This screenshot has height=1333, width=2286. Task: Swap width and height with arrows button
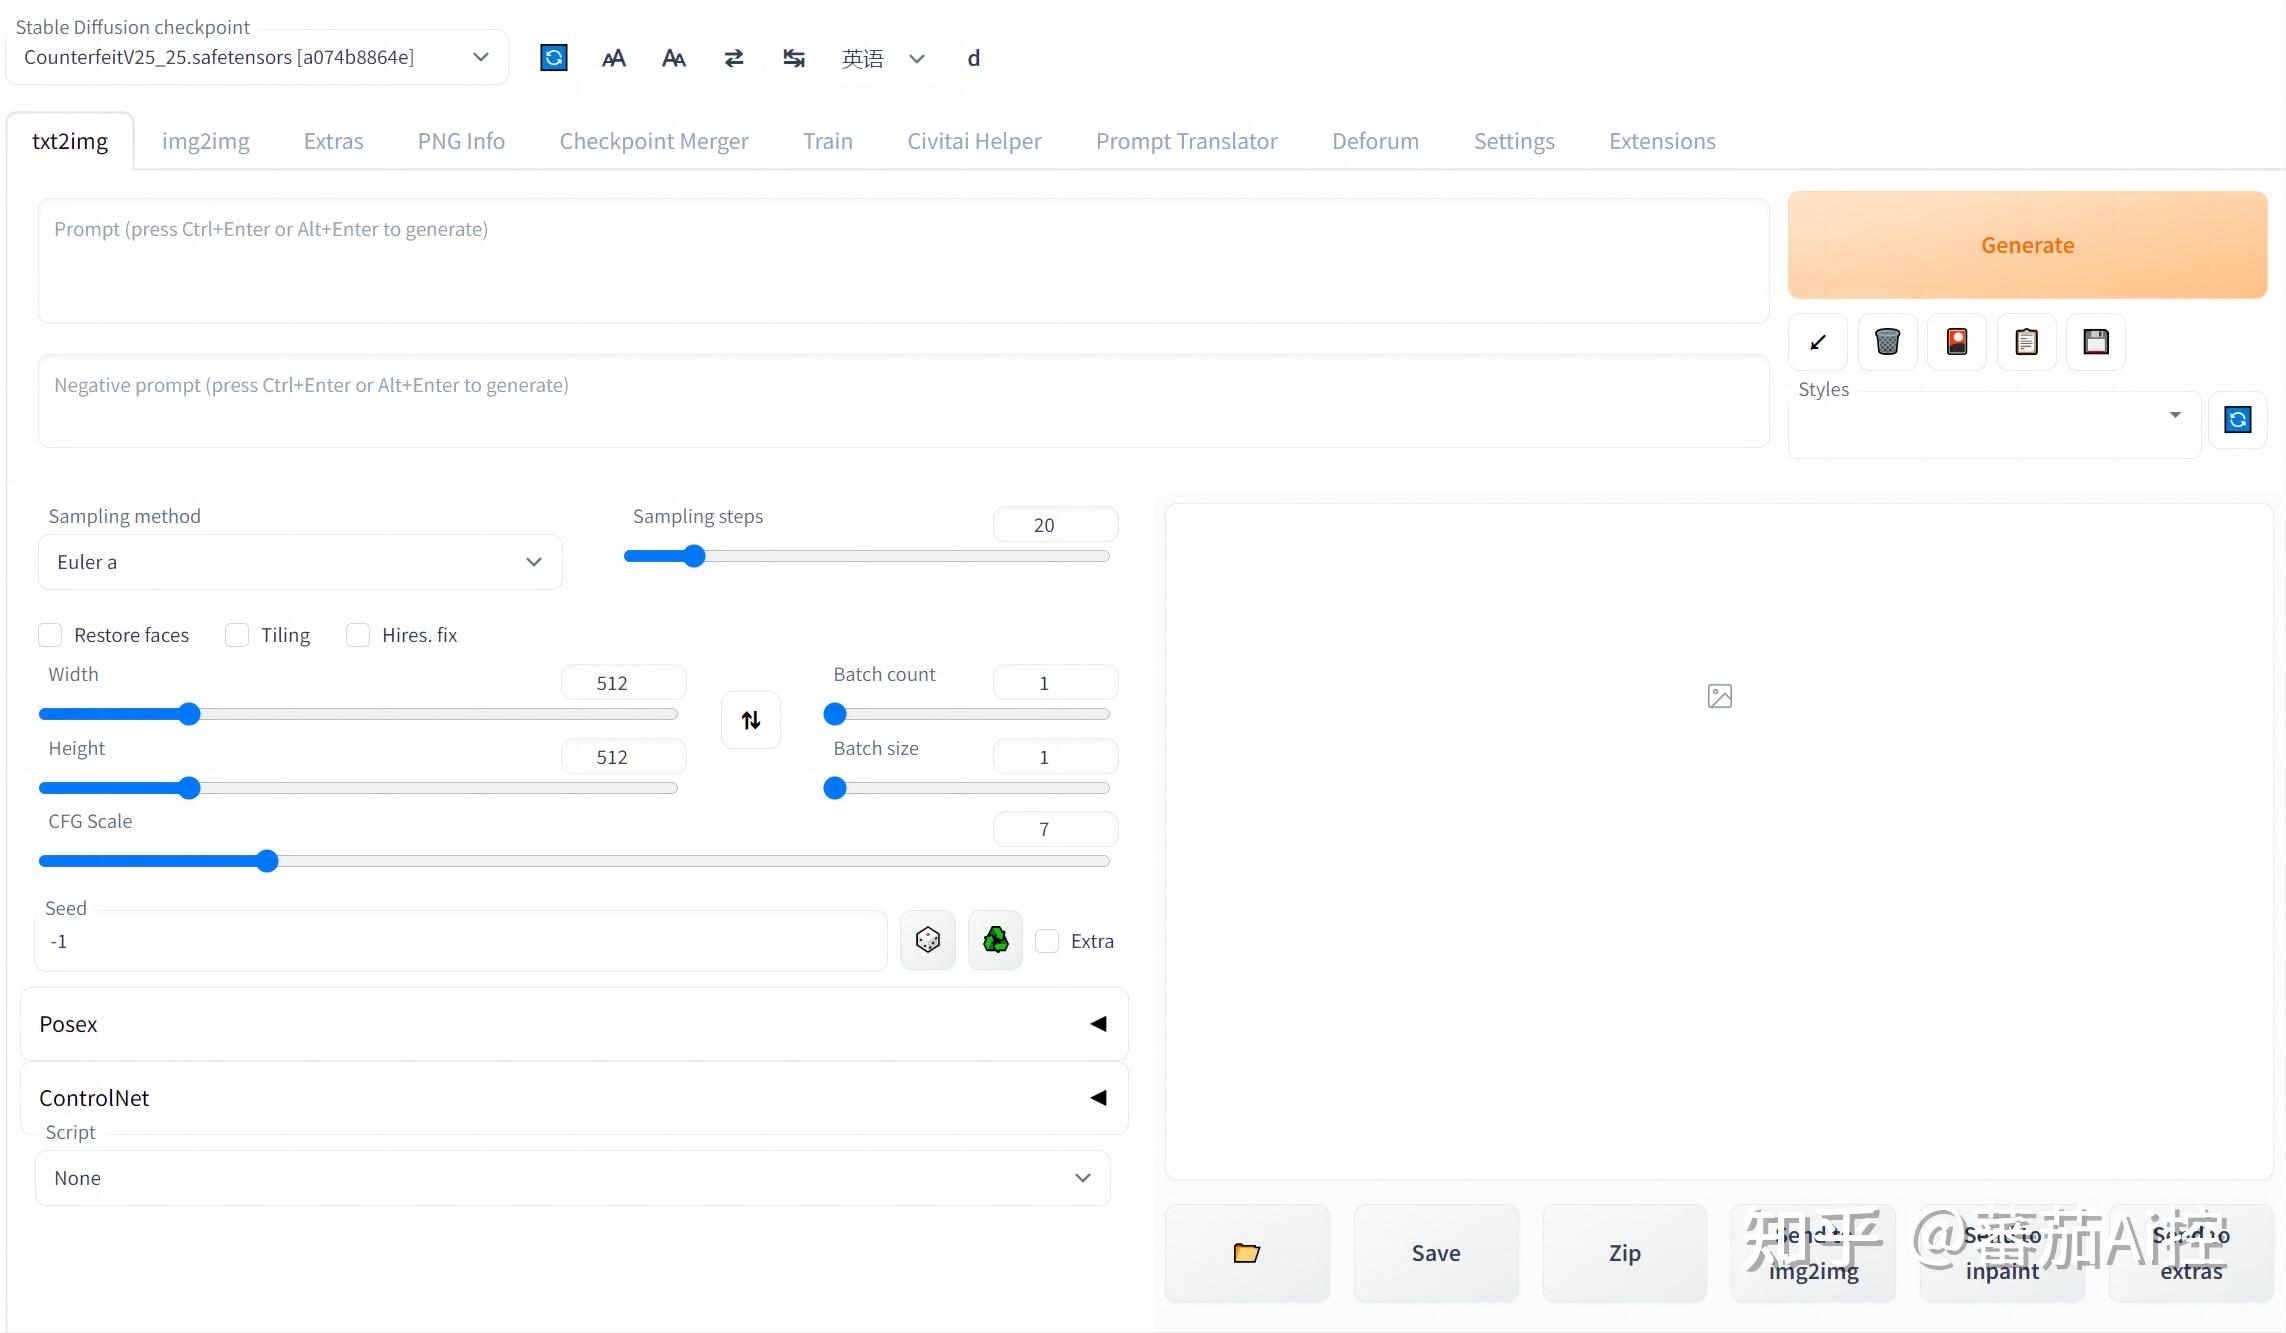(751, 720)
